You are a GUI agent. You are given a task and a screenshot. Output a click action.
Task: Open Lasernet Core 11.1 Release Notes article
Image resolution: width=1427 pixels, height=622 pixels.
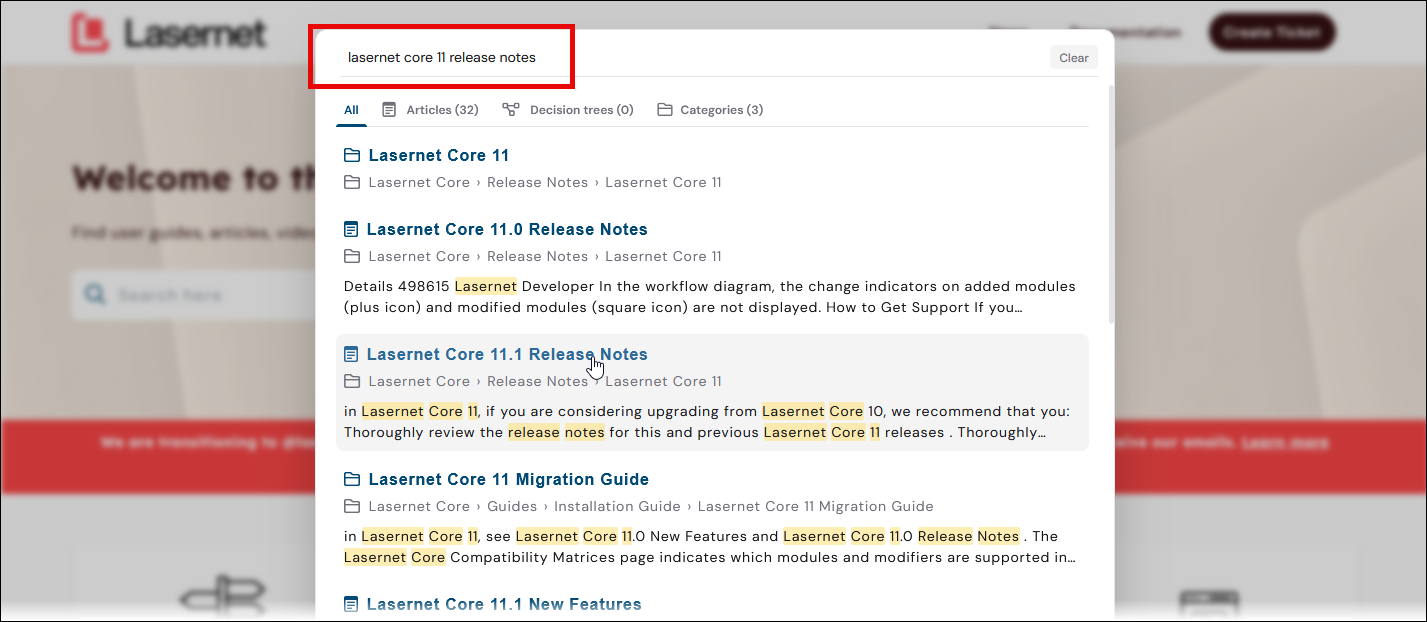coord(507,354)
